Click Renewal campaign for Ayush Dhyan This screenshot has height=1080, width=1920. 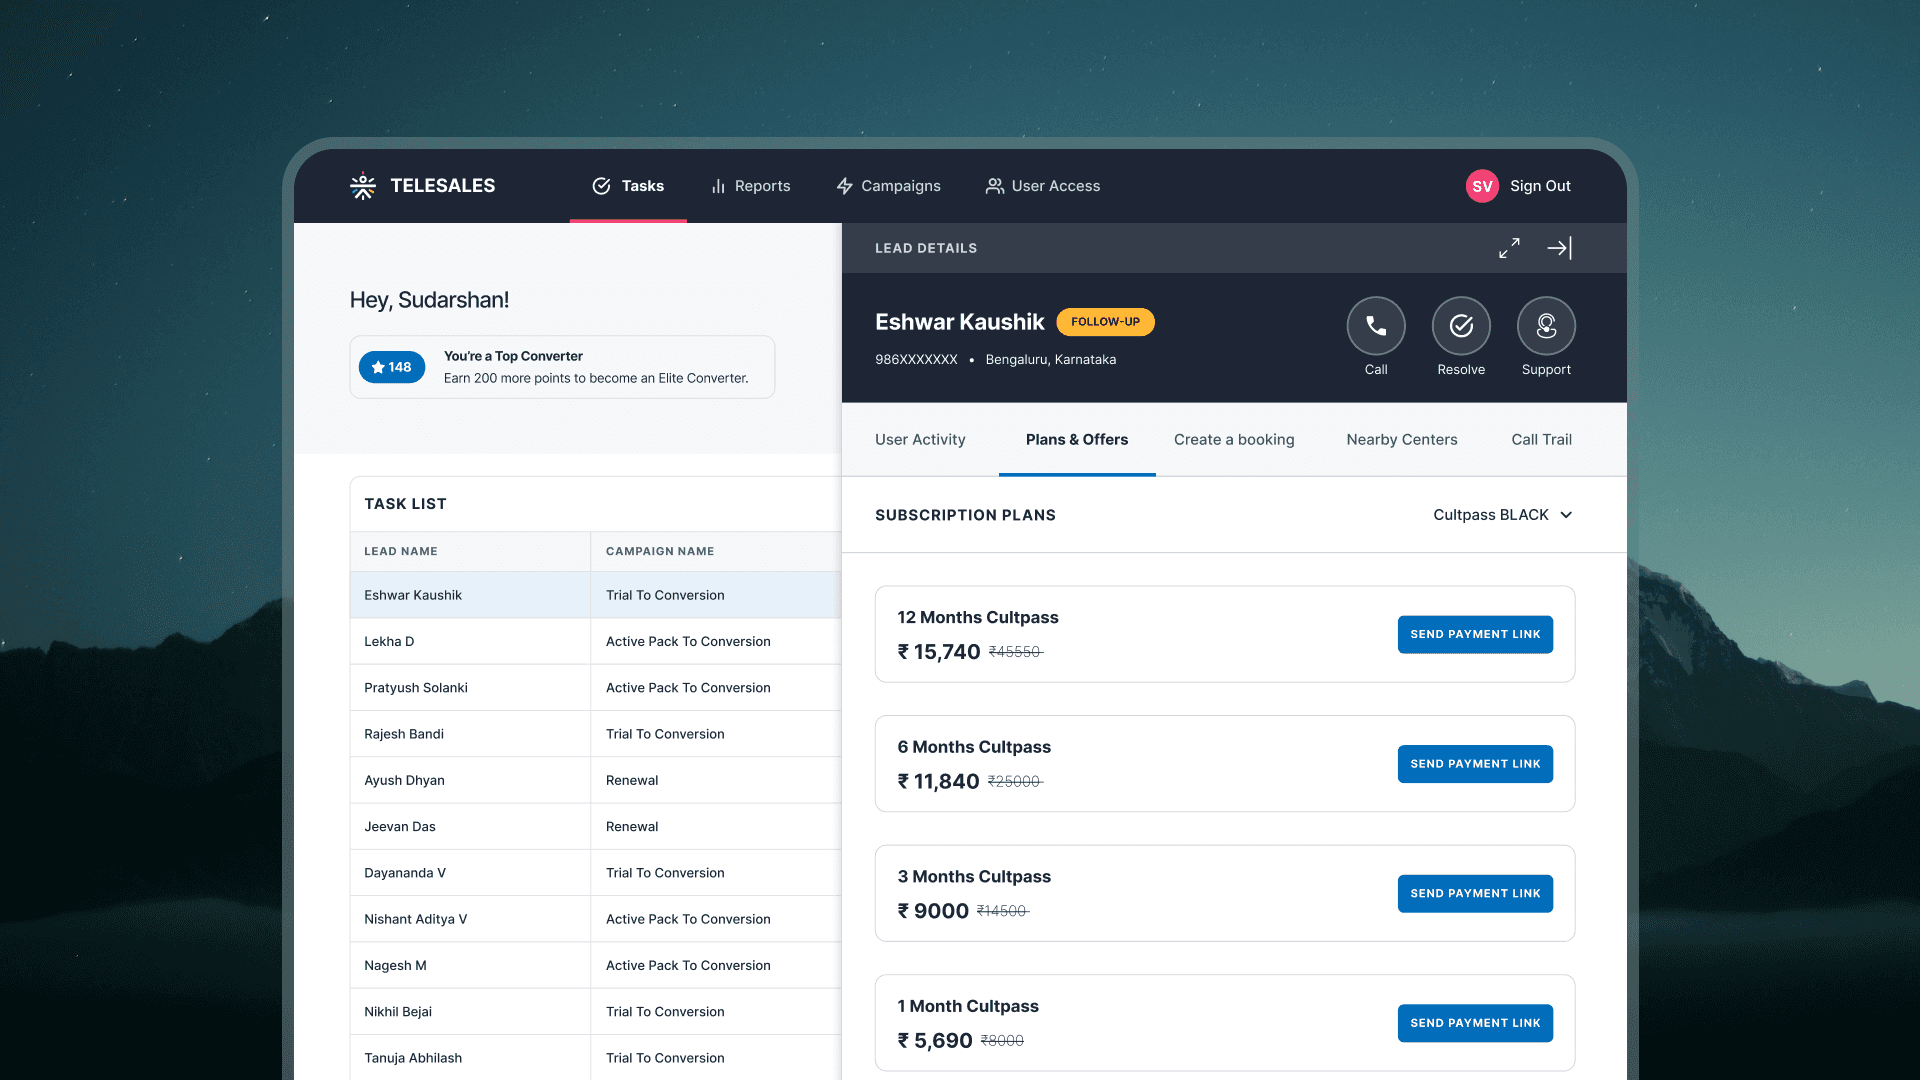click(x=632, y=781)
